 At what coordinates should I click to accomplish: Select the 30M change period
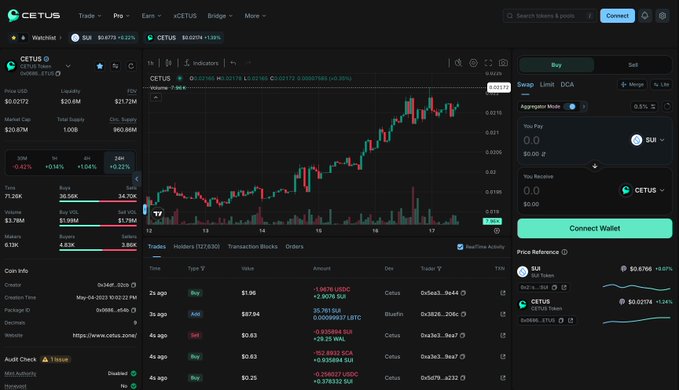[x=22, y=162]
